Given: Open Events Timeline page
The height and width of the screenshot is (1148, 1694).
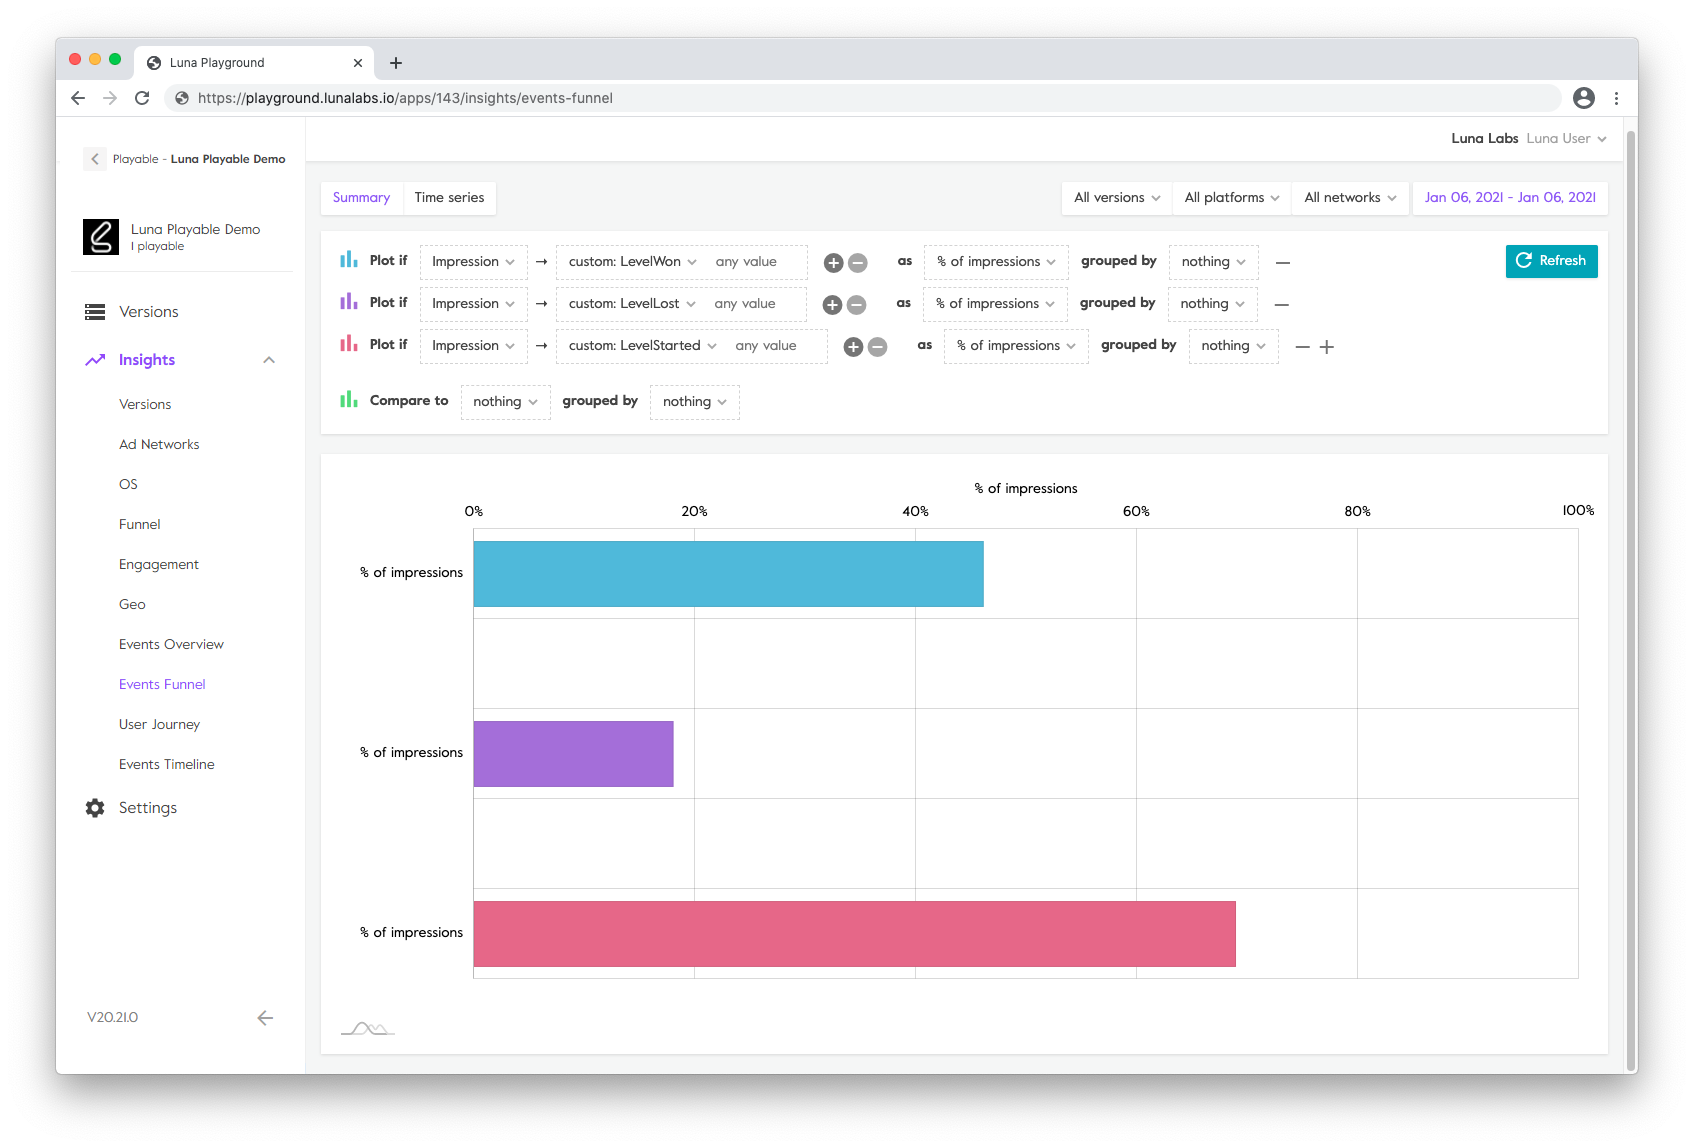Looking at the screenshot, I should point(167,764).
